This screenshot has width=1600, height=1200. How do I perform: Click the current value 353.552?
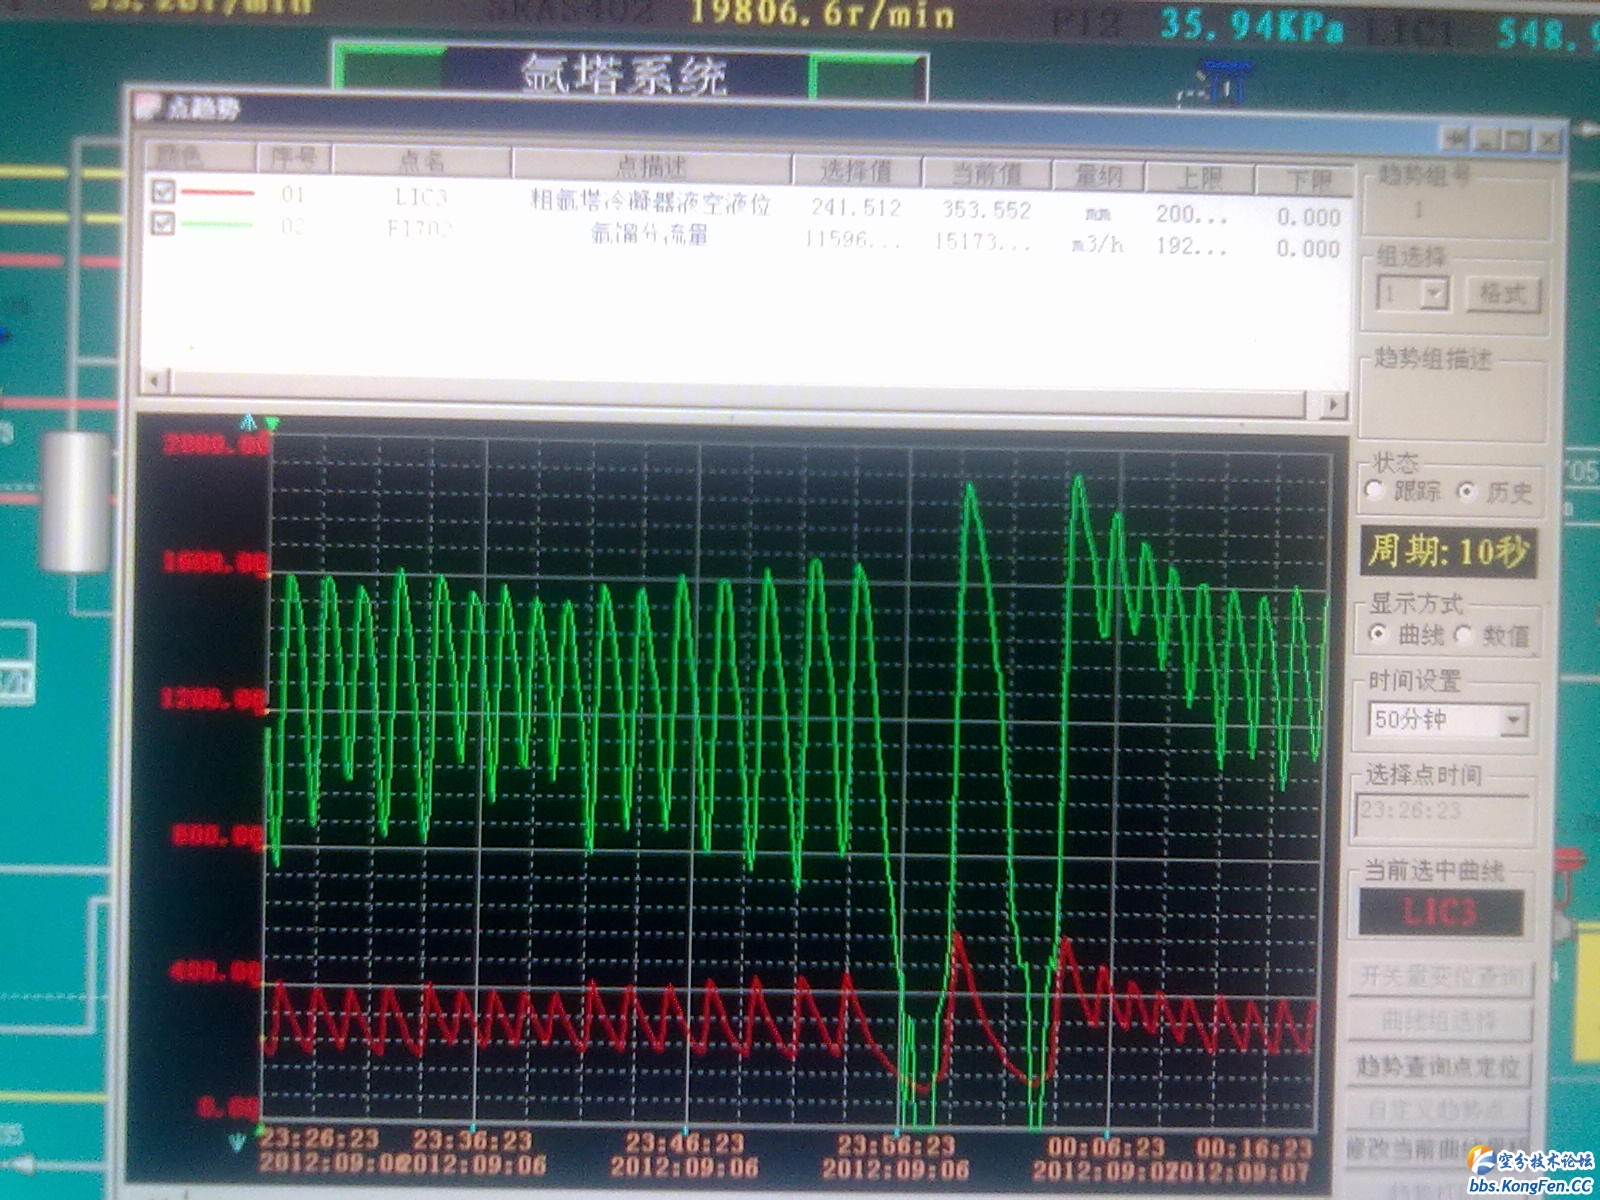[x=986, y=209]
